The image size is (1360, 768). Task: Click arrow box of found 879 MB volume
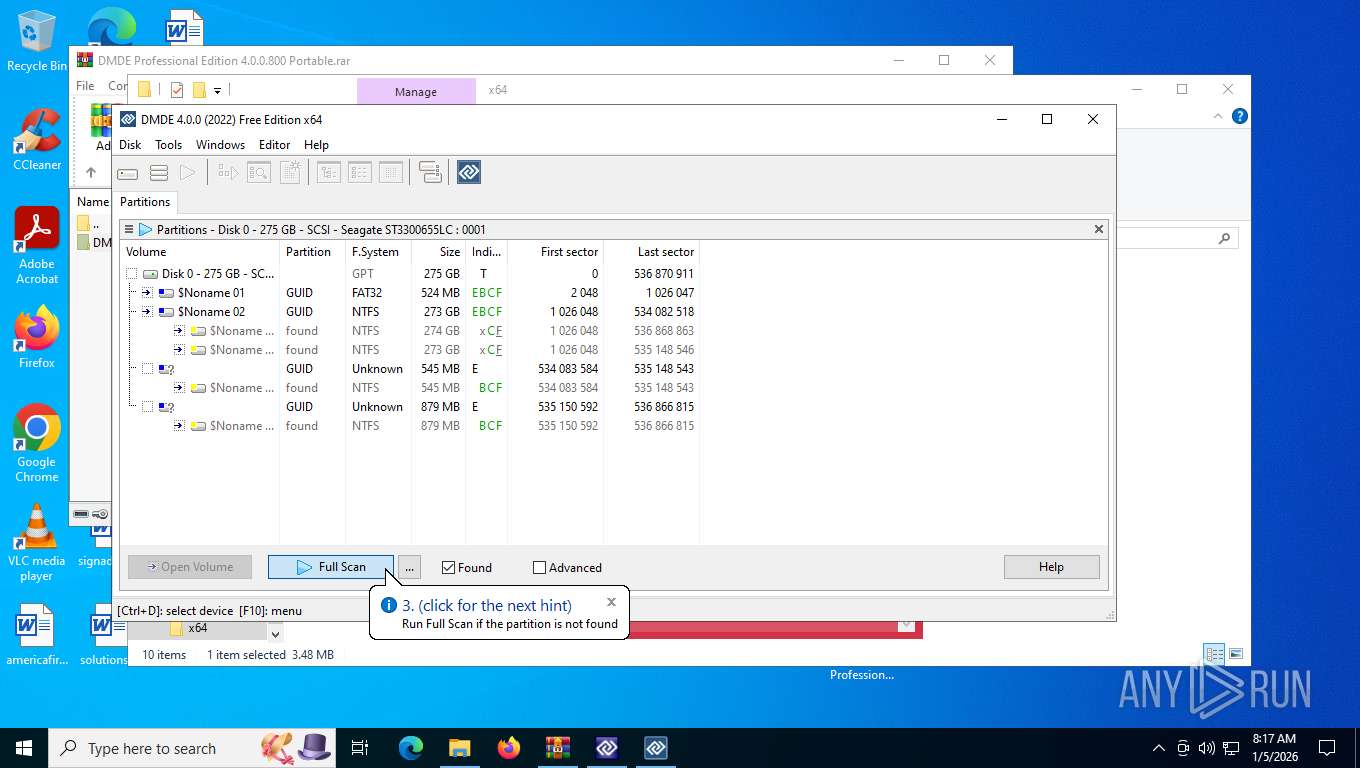coord(179,426)
